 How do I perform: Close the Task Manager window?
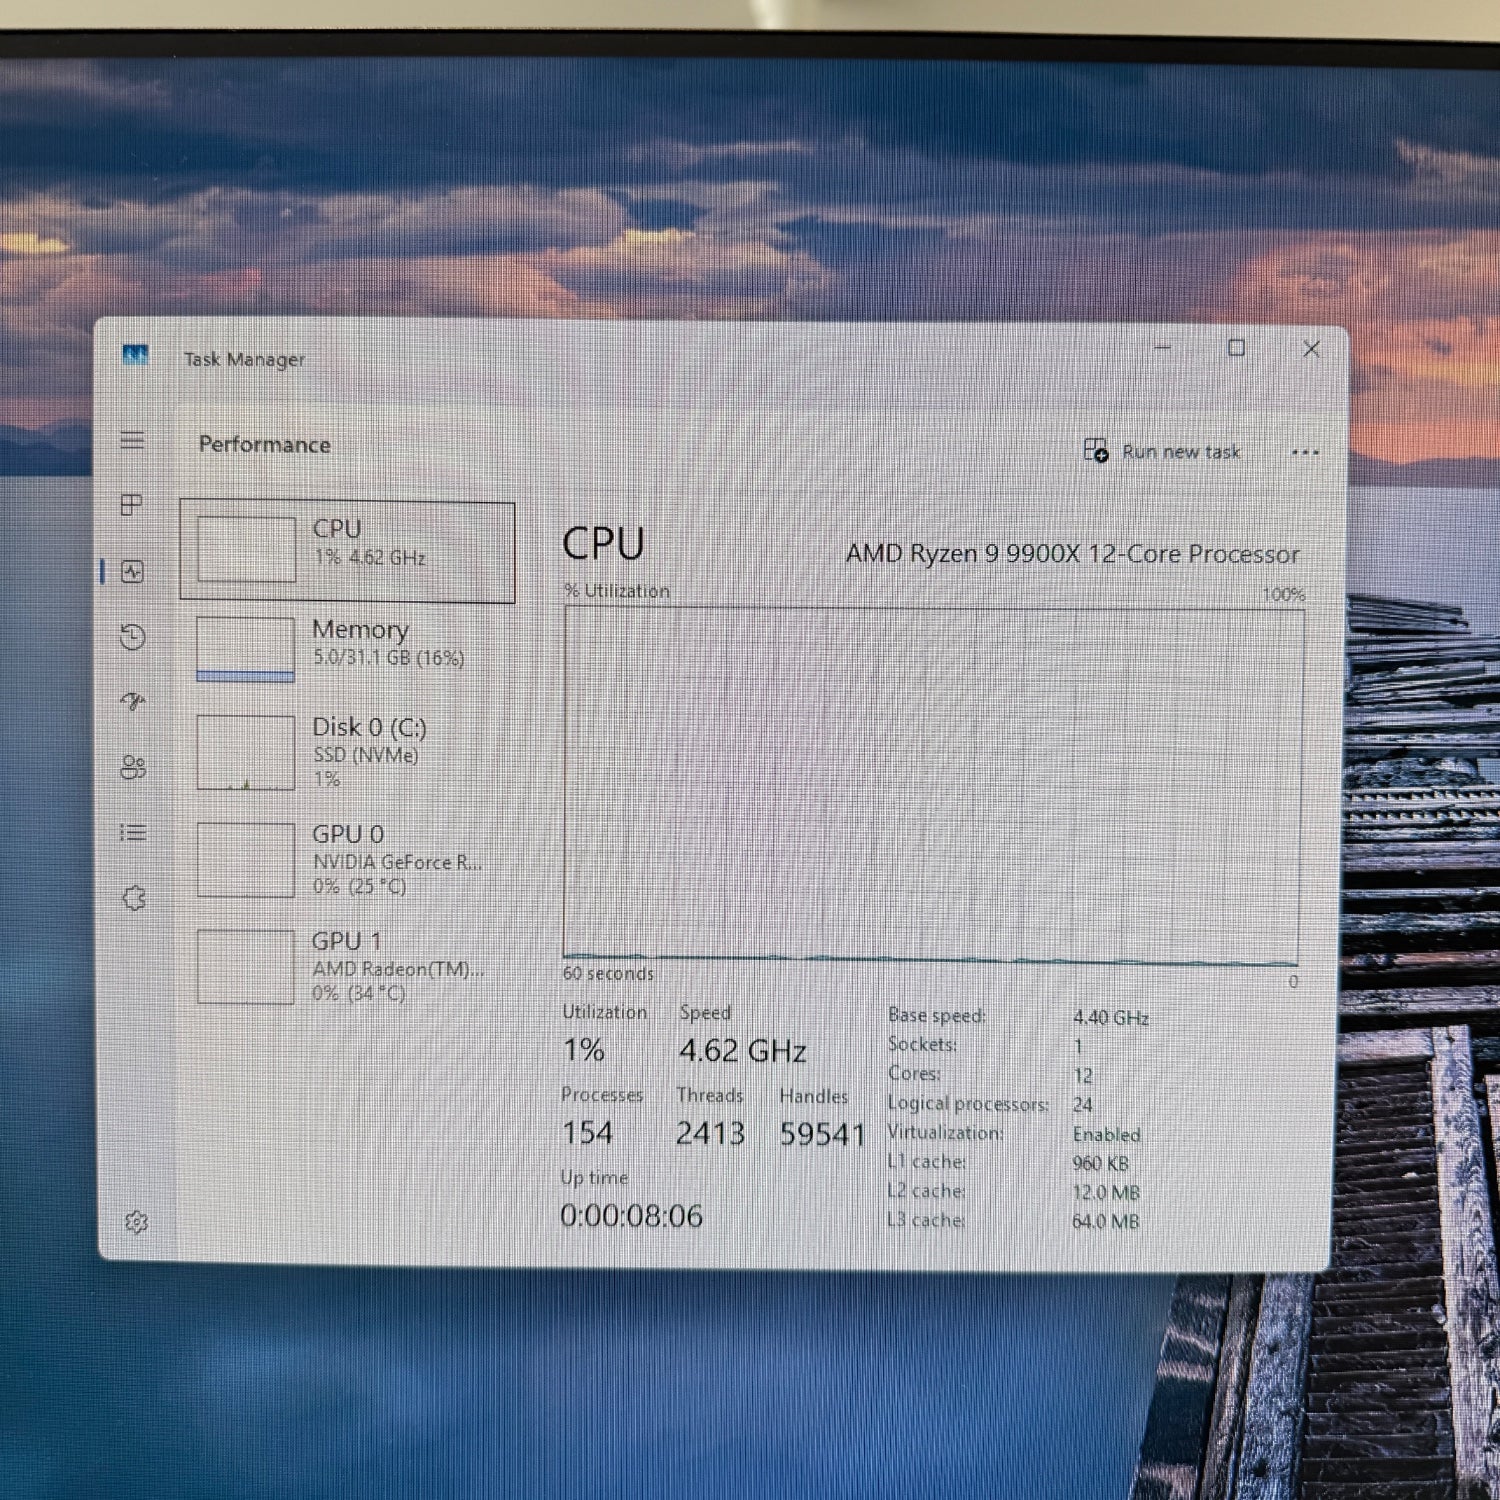1311,349
